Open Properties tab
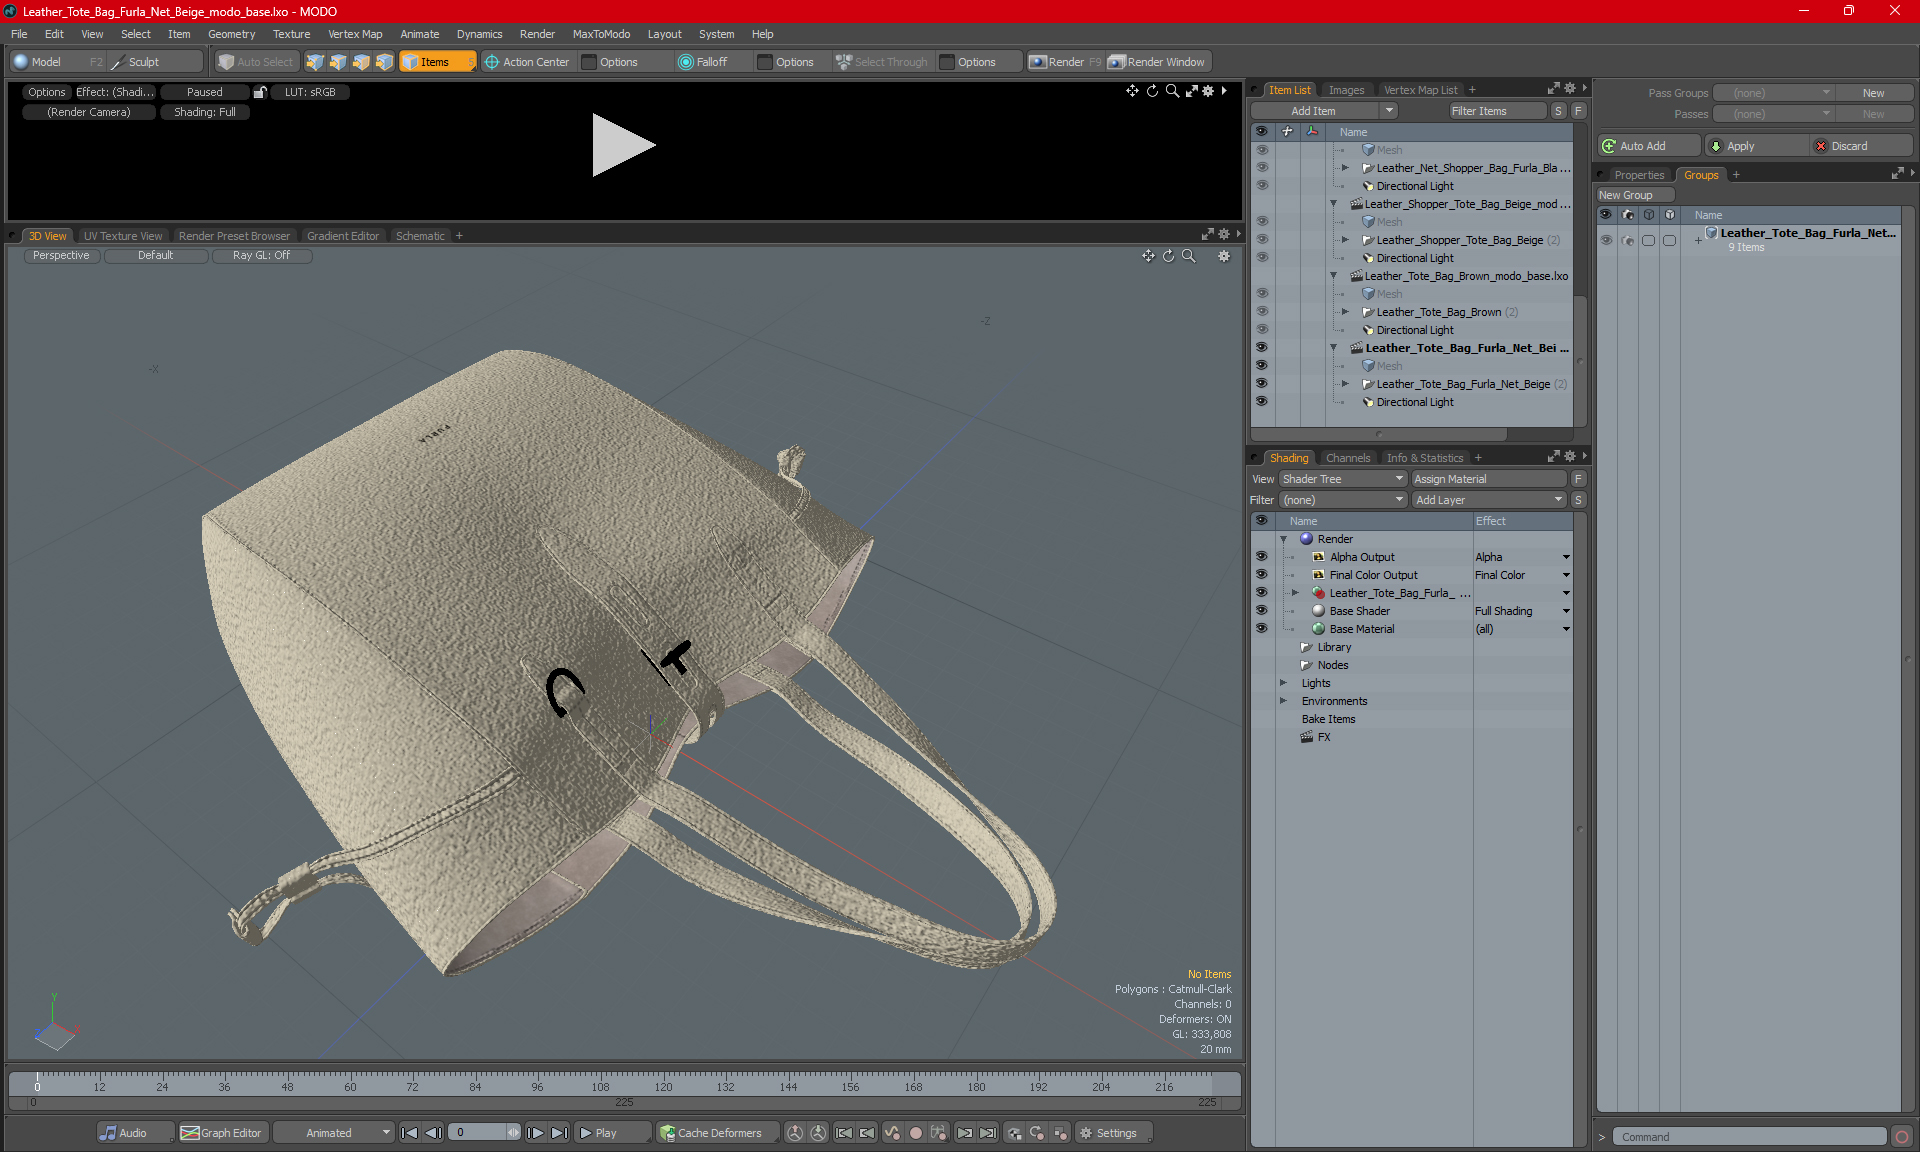The width and height of the screenshot is (1920, 1152). pyautogui.click(x=1639, y=175)
